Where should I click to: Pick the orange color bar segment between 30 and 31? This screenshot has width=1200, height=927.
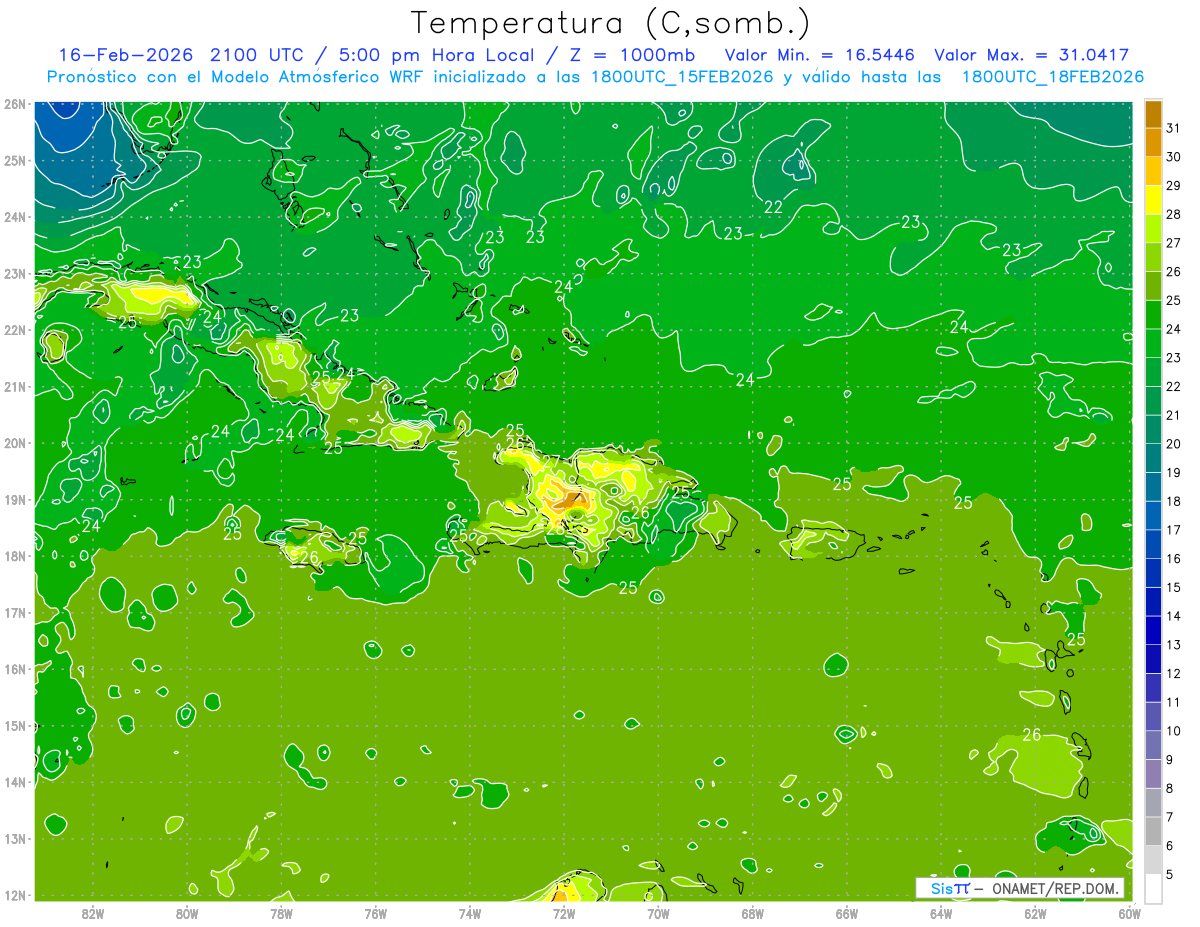tap(1153, 142)
